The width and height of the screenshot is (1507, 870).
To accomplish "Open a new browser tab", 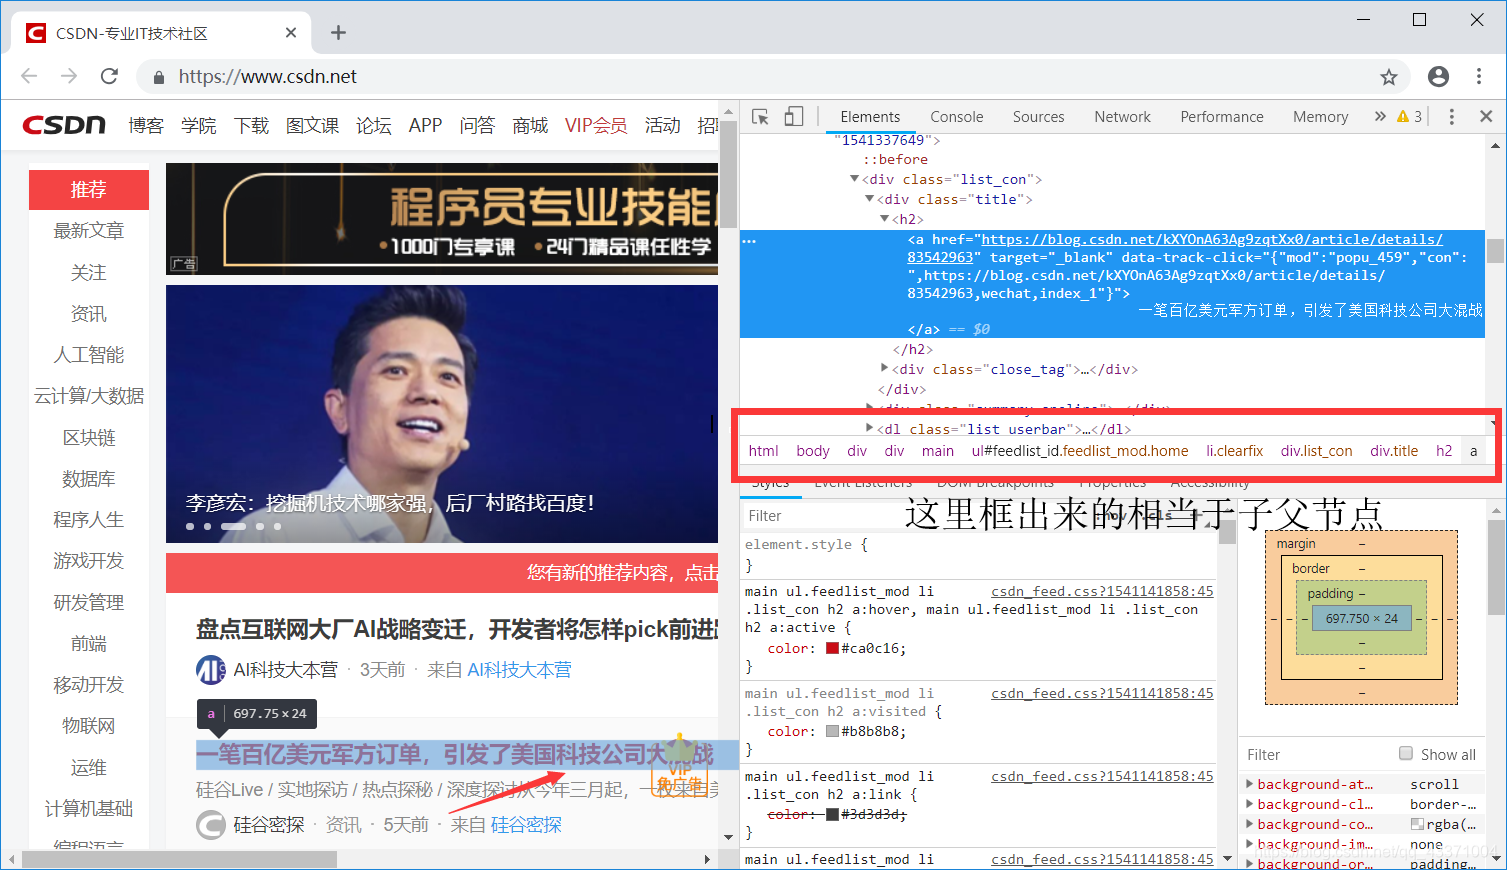I will pos(338,33).
